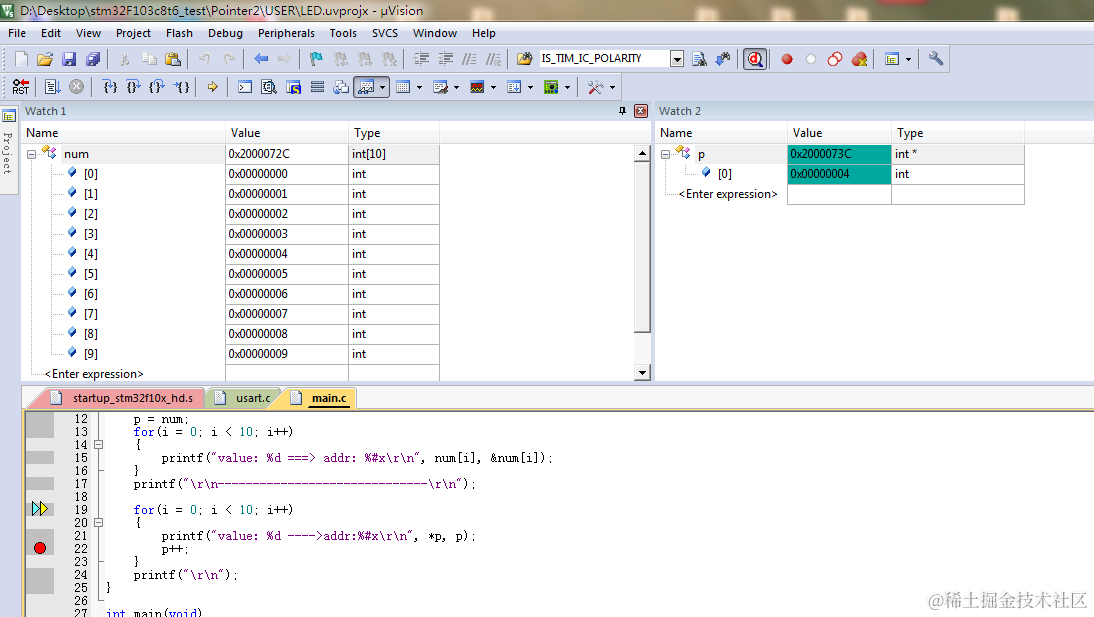The width and height of the screenshot is (1094, 617).
Task: Reset the CPU with RST
Action: (x=21, y=87)
